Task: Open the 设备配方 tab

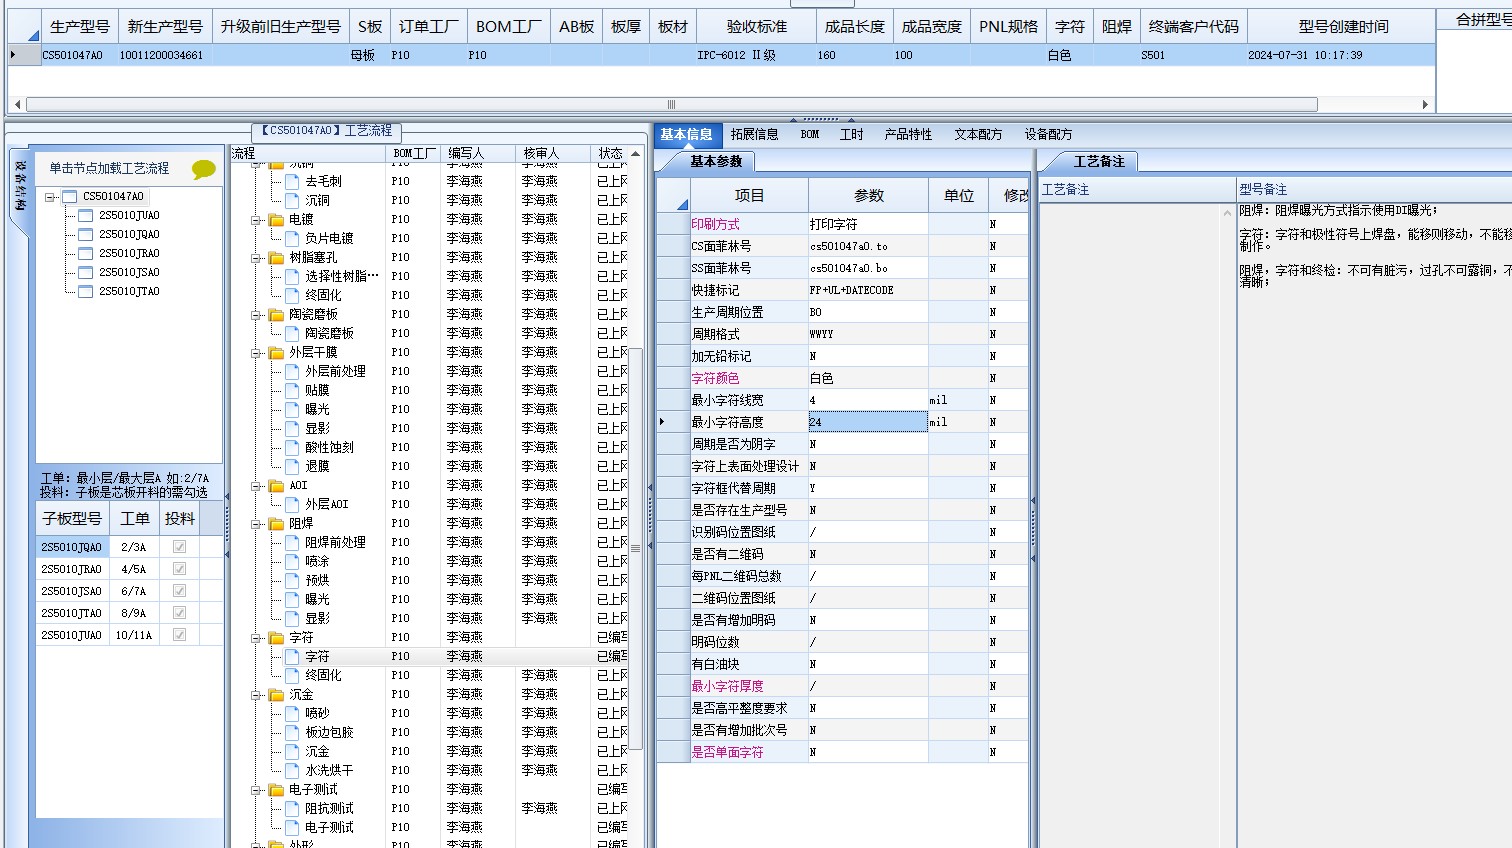Action: (x=1048, y=135)
